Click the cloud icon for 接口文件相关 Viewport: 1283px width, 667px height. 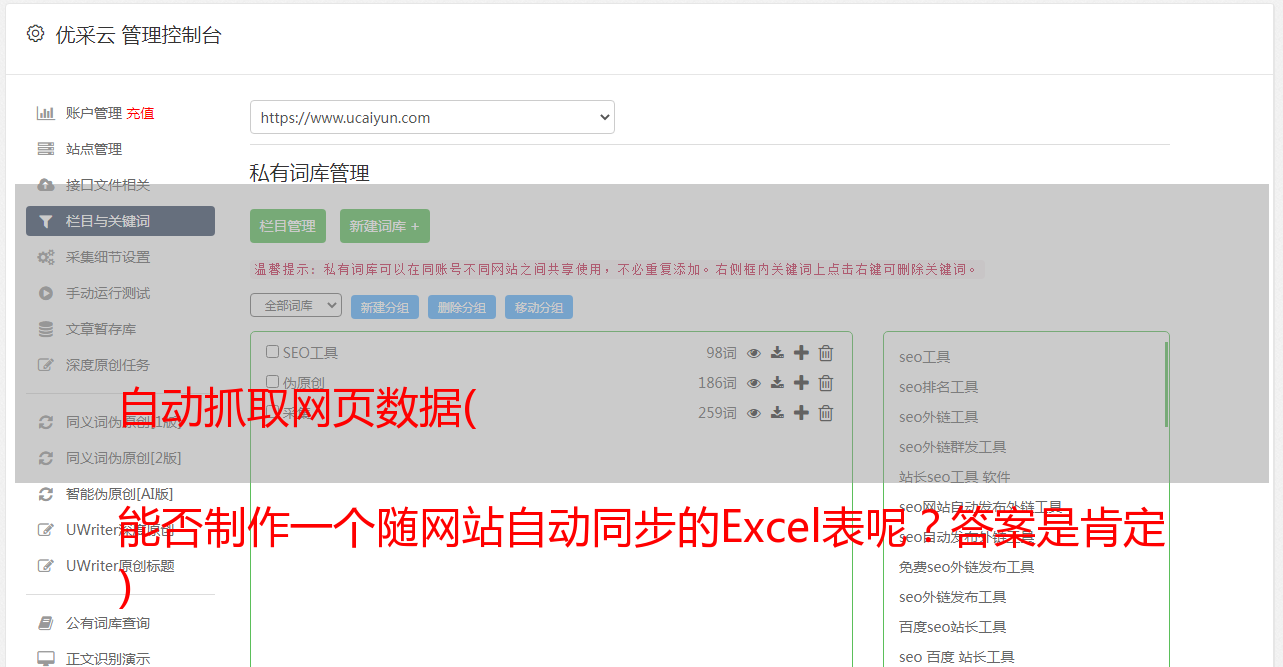click(45, 185)
